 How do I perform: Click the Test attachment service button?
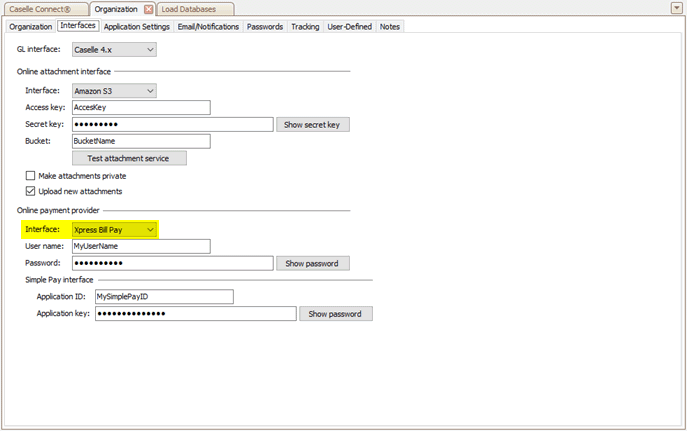tap(129, 158)
